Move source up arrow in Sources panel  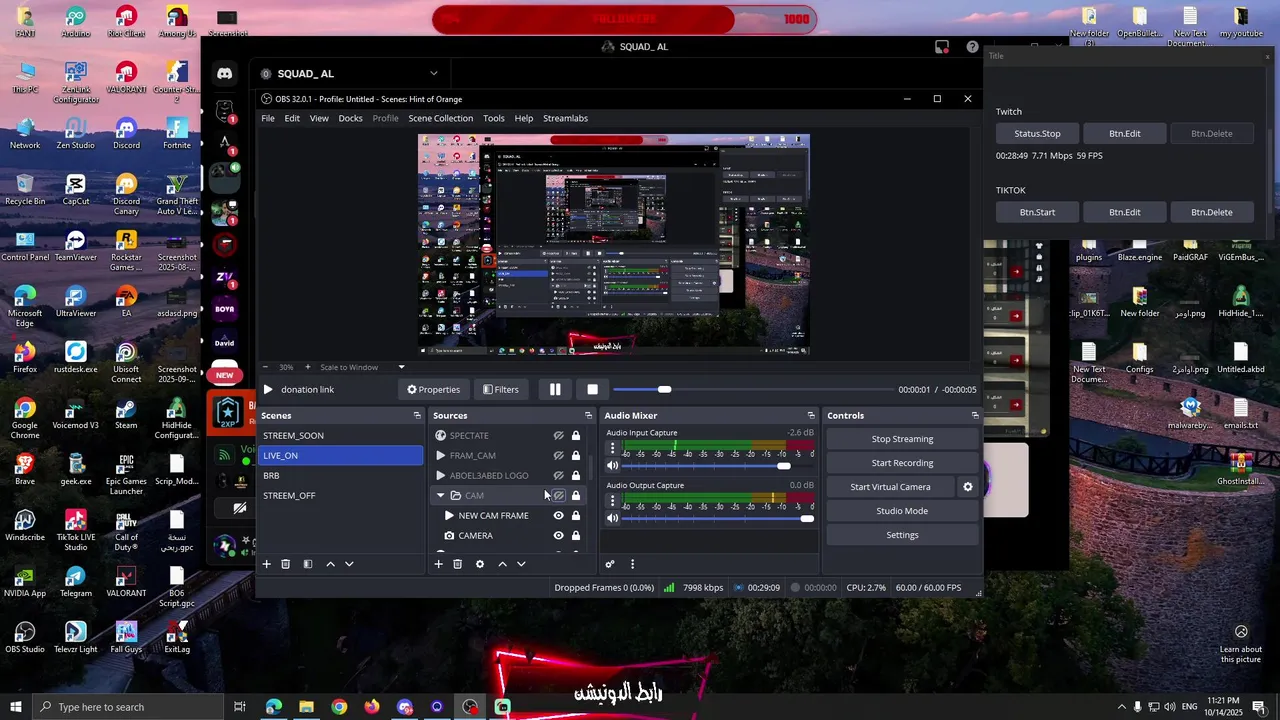pos(503,564)
